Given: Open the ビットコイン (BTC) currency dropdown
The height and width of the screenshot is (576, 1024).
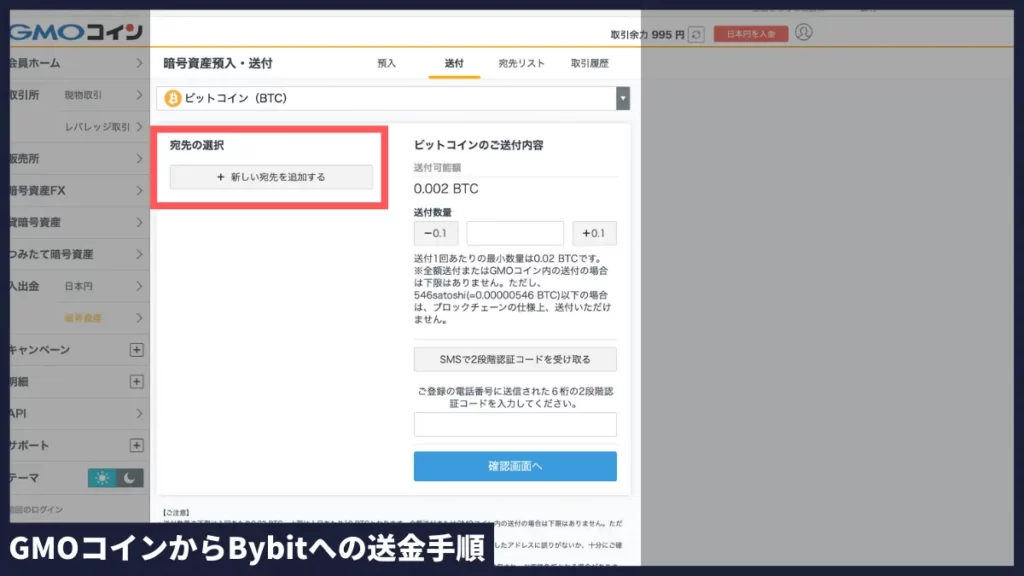Looking at the screenshot, I should [x=392, y=98].
